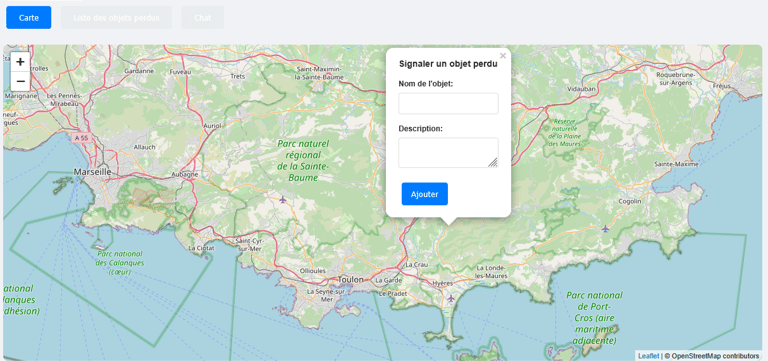Click the Trets town label
The width and height of the screenshot is (768, 361).
click(237, 76)
